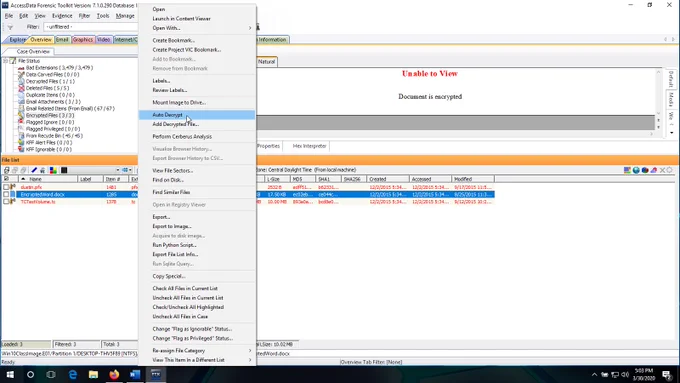Expand View This Item In a Different List submenu
The width and height of the screenshot is (680, 383).
(197, 360)
